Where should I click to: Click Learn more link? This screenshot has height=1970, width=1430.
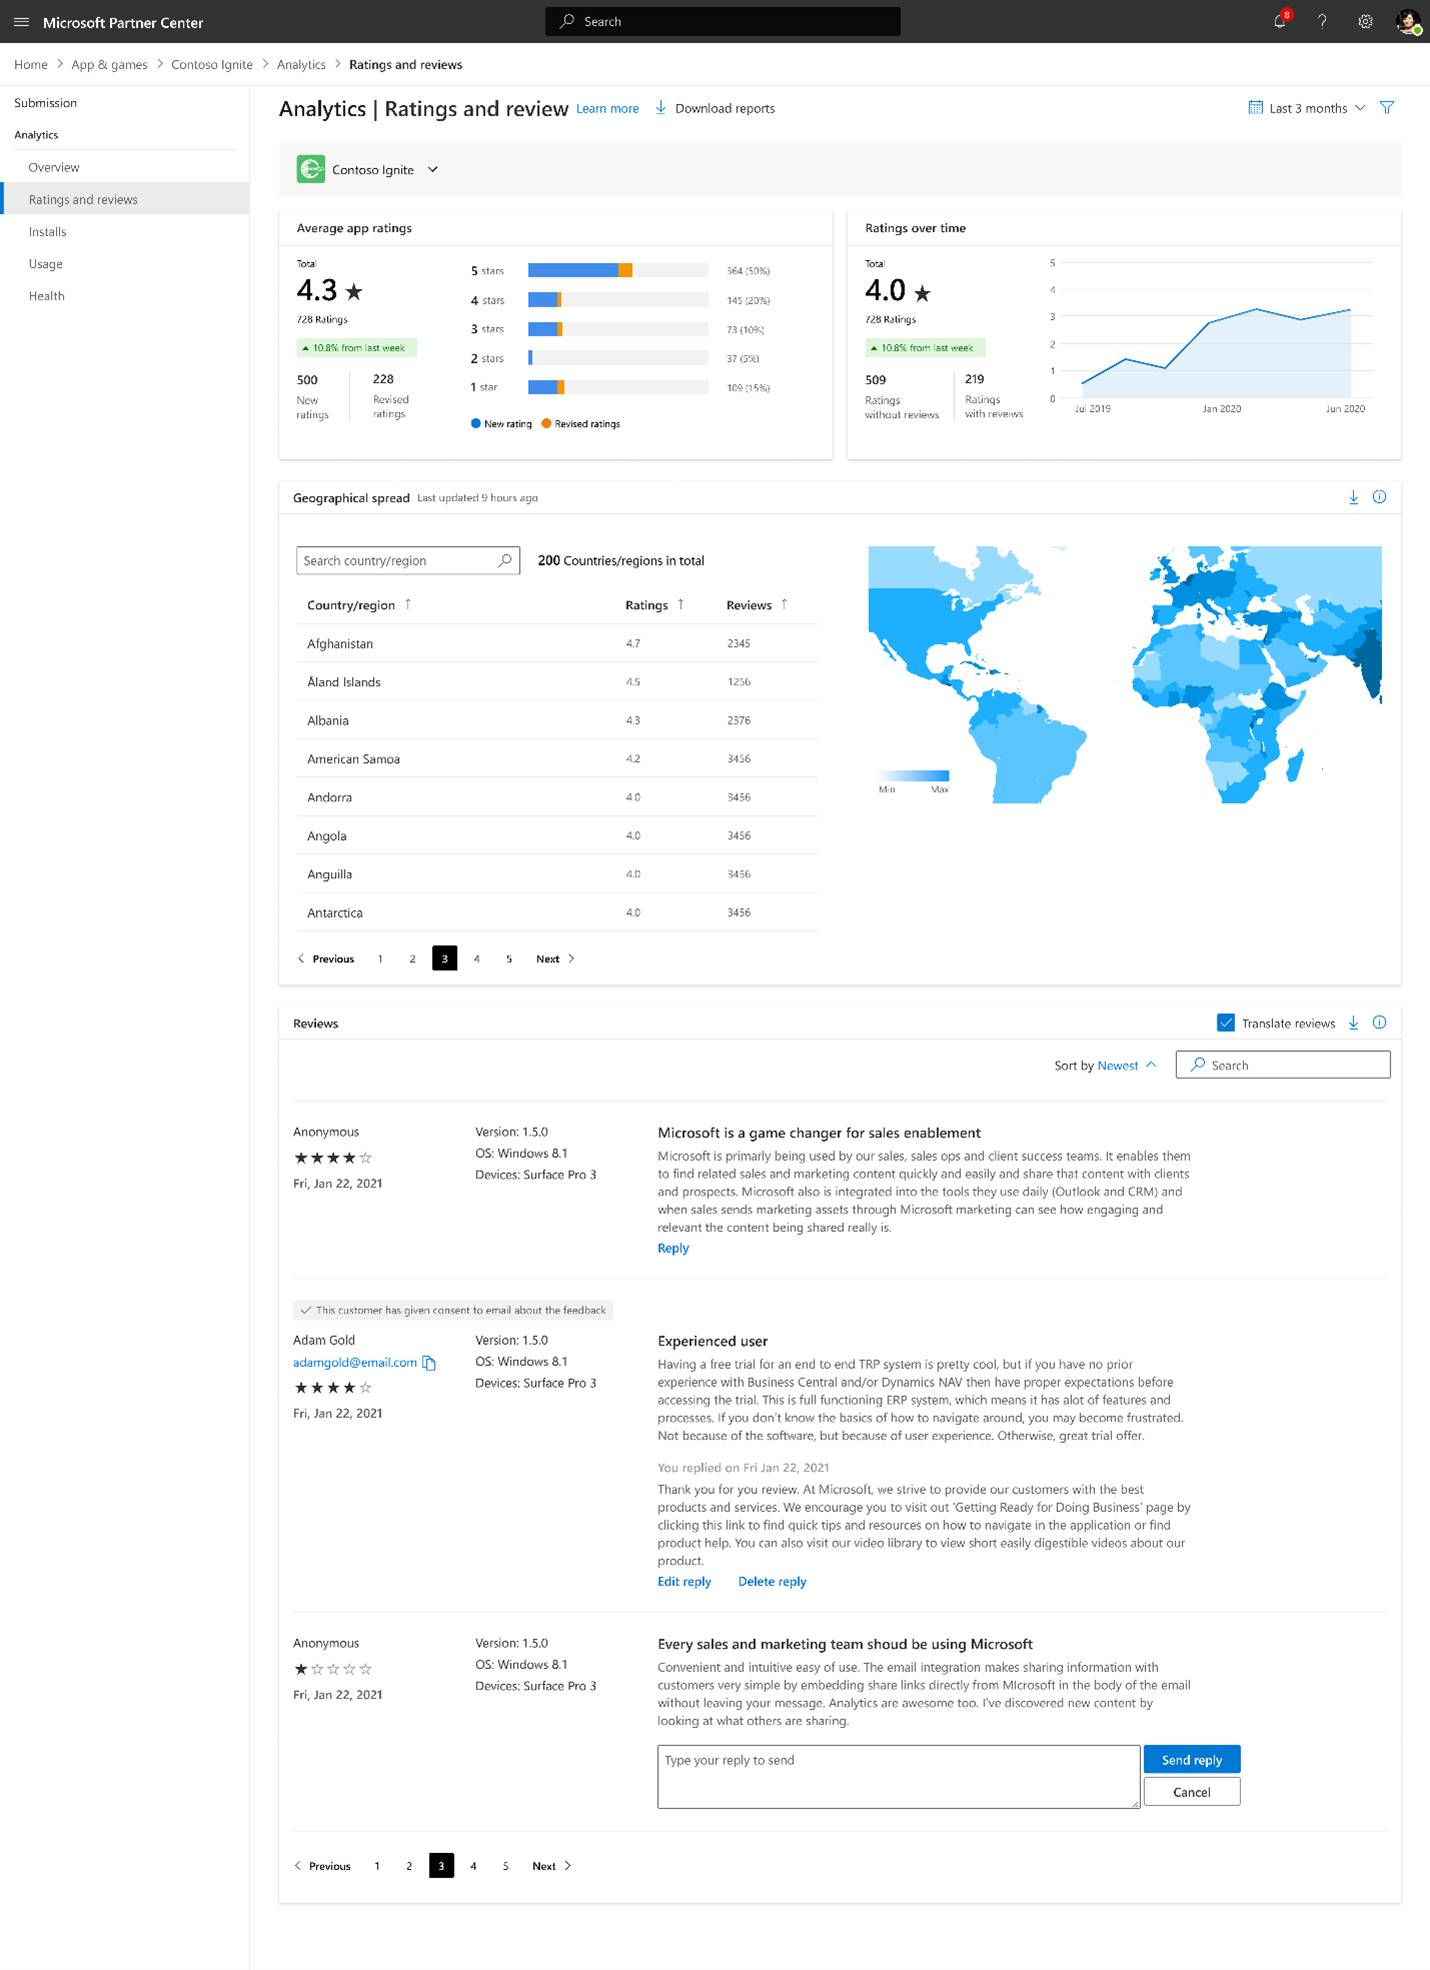point(607,108)
